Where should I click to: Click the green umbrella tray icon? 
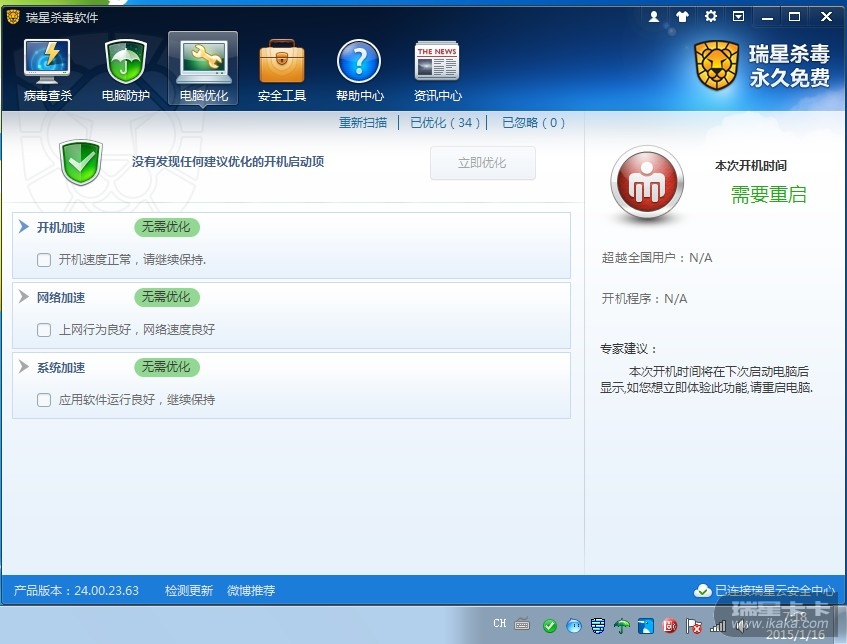pos(622,626)
